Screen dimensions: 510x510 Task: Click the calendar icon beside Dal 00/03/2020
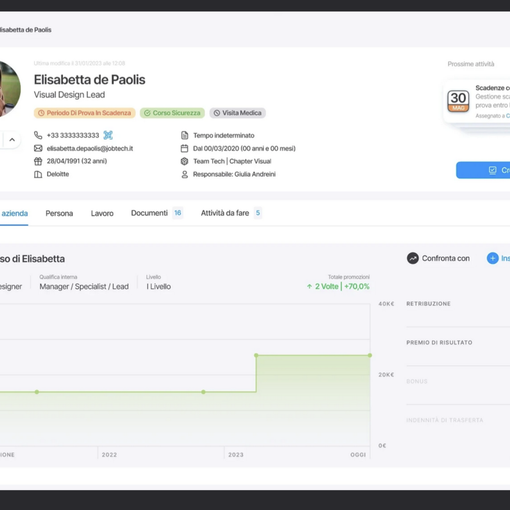[184, 148]
